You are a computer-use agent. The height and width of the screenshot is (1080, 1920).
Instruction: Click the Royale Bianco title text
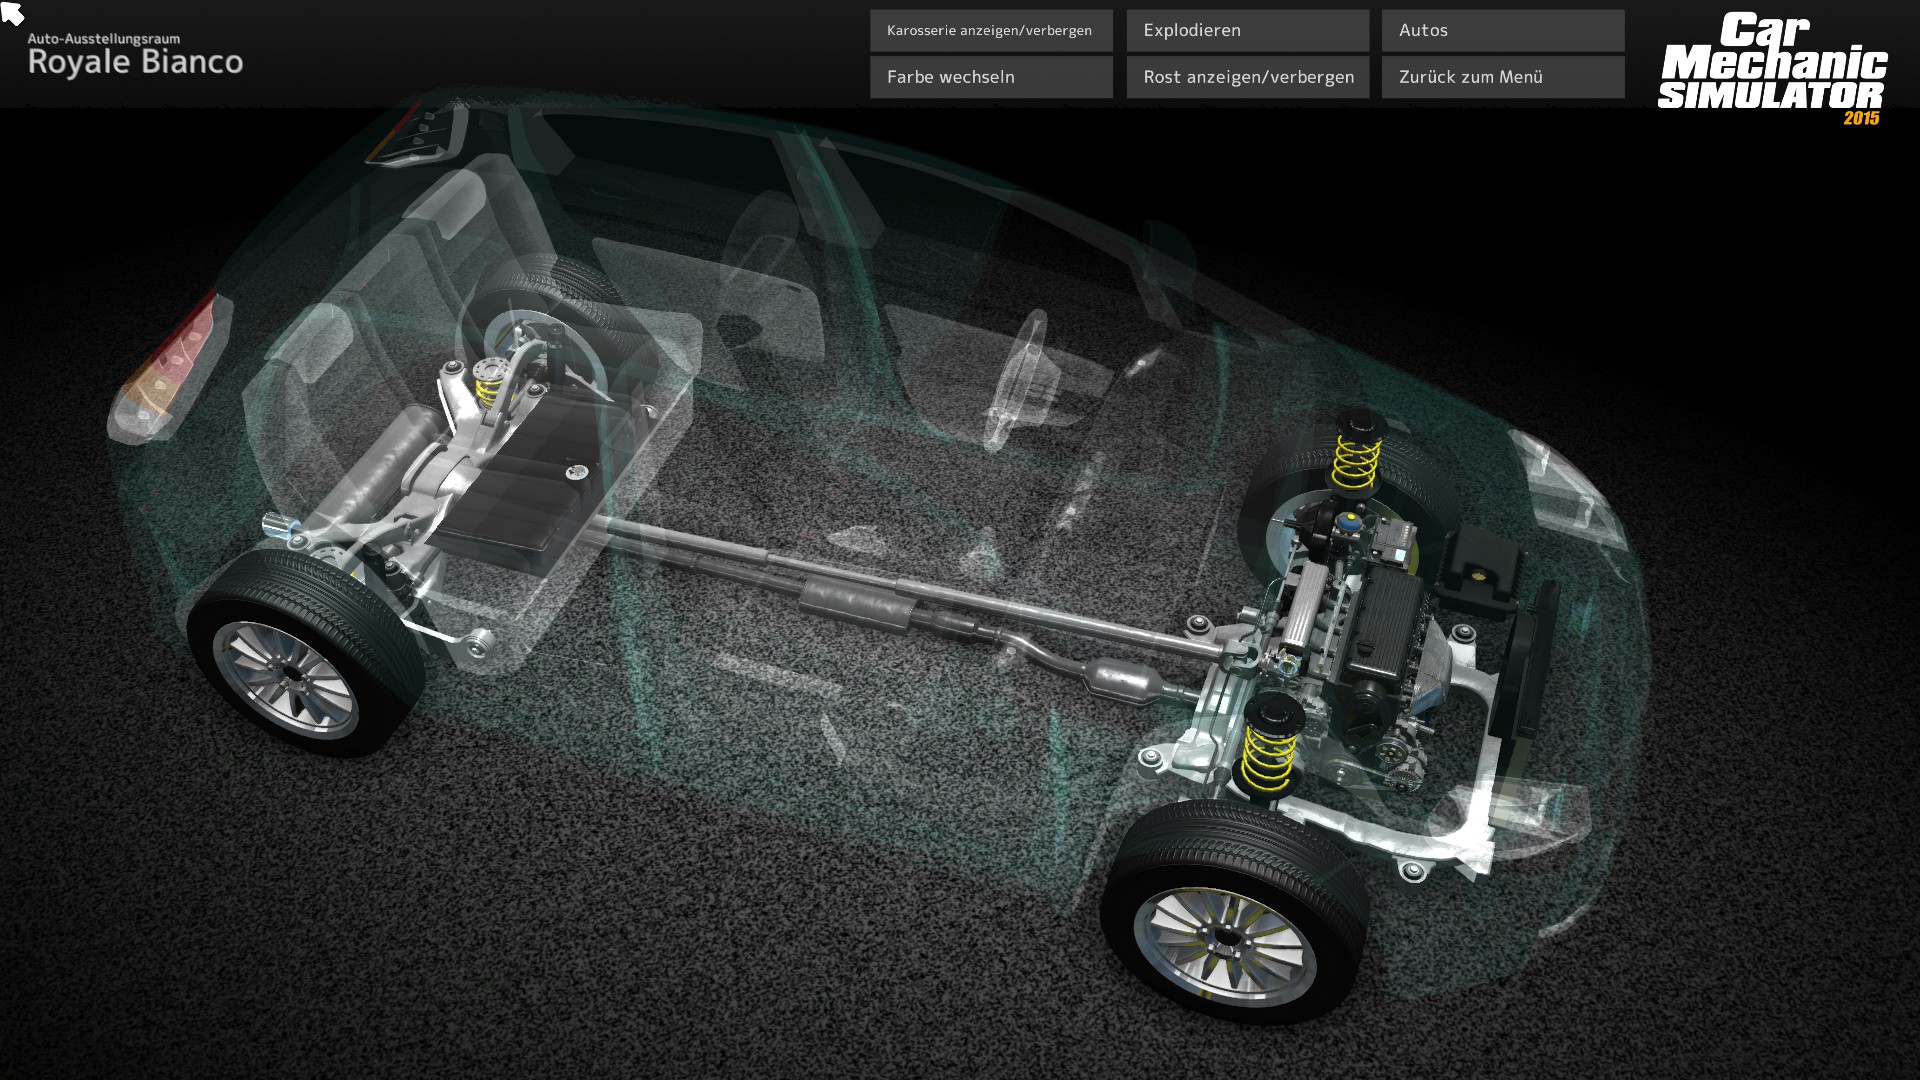pos(135,62)
